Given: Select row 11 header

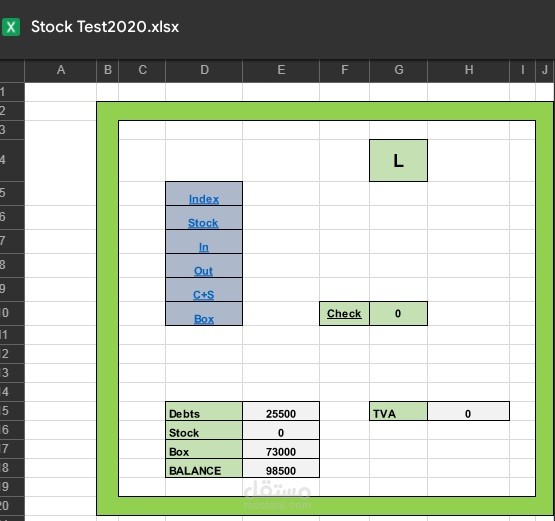Looking at the screenshot, I should click(12, 335).
